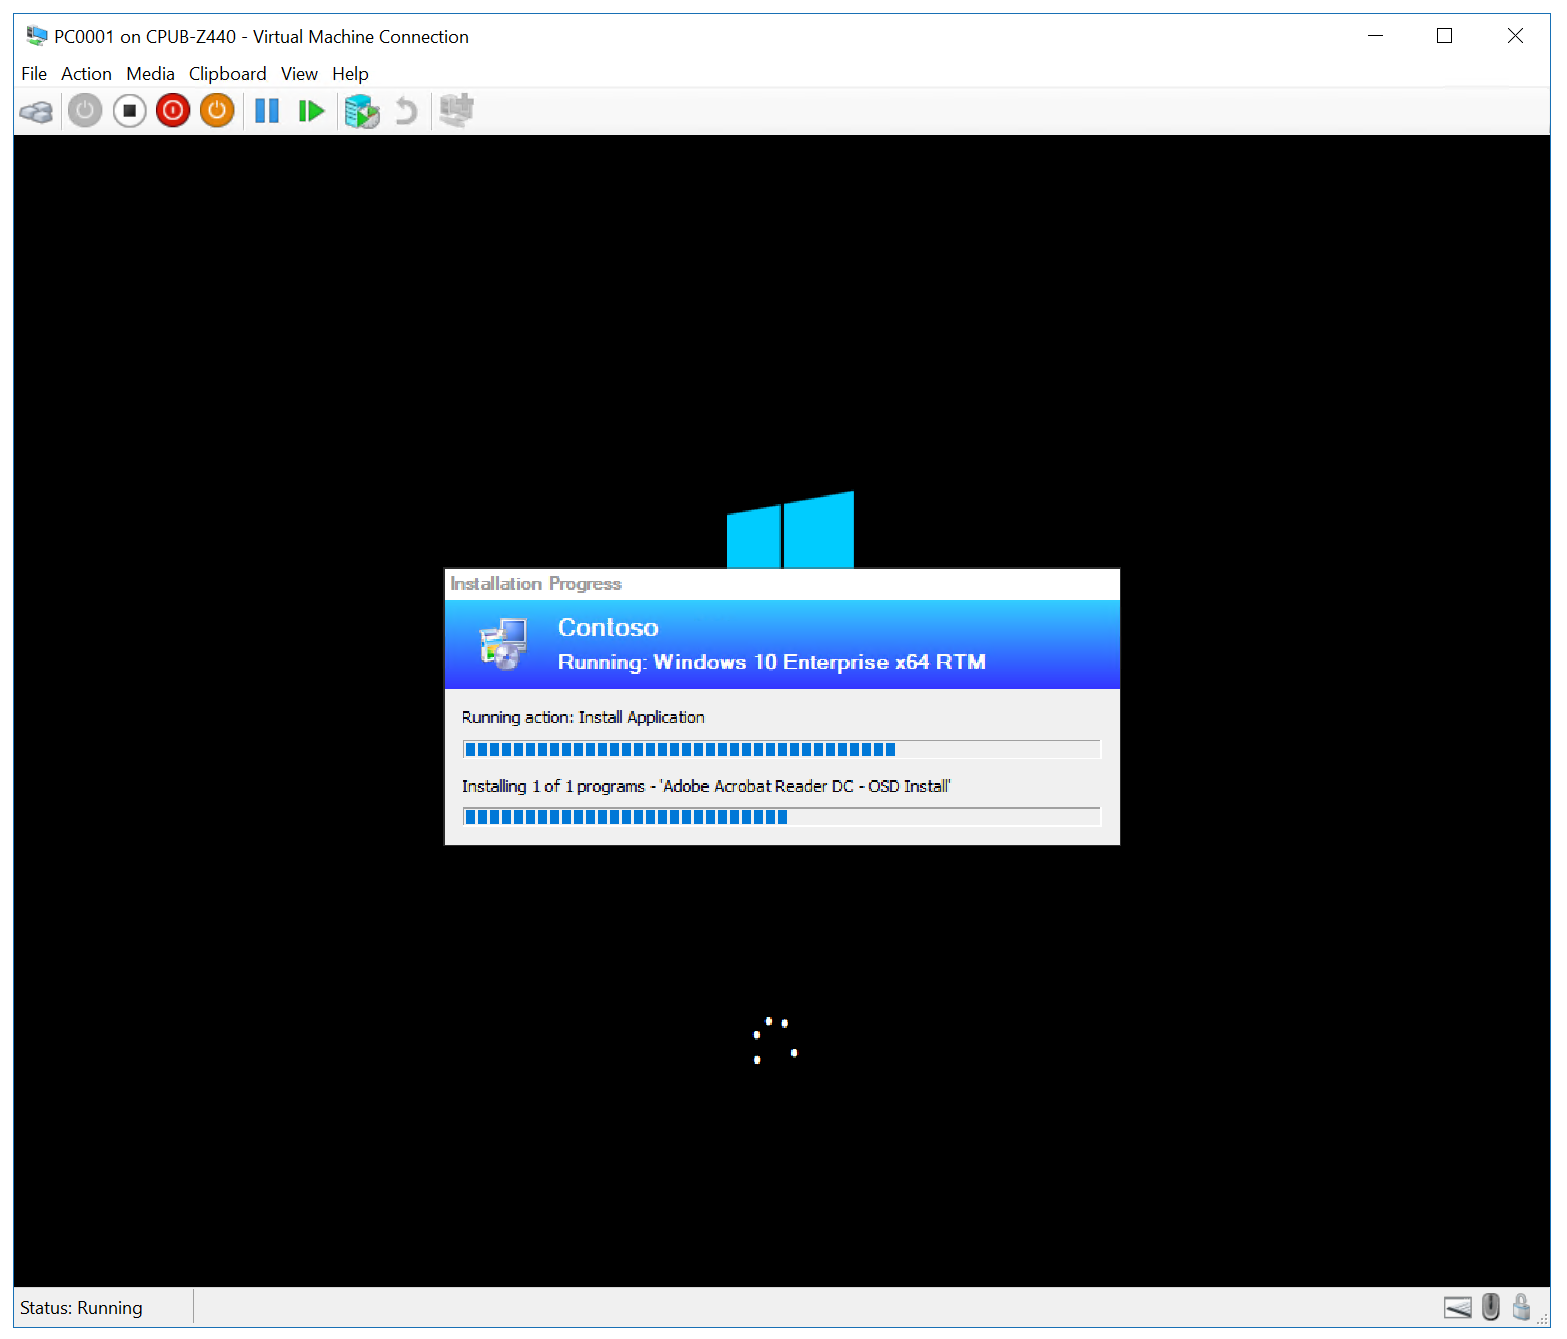Click the mouse capture indicator

pos(1490,1306)
